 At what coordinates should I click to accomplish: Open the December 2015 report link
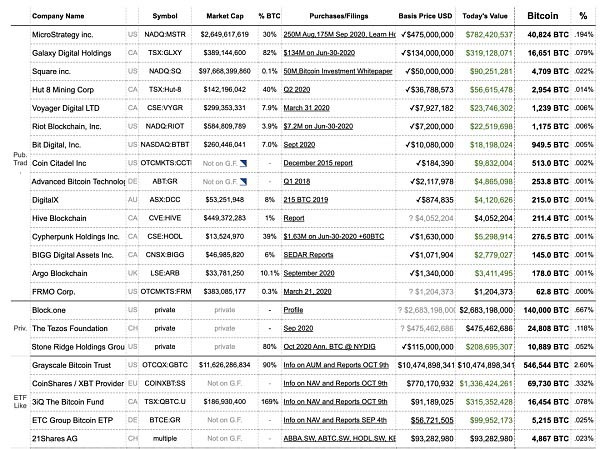point(318,163)
